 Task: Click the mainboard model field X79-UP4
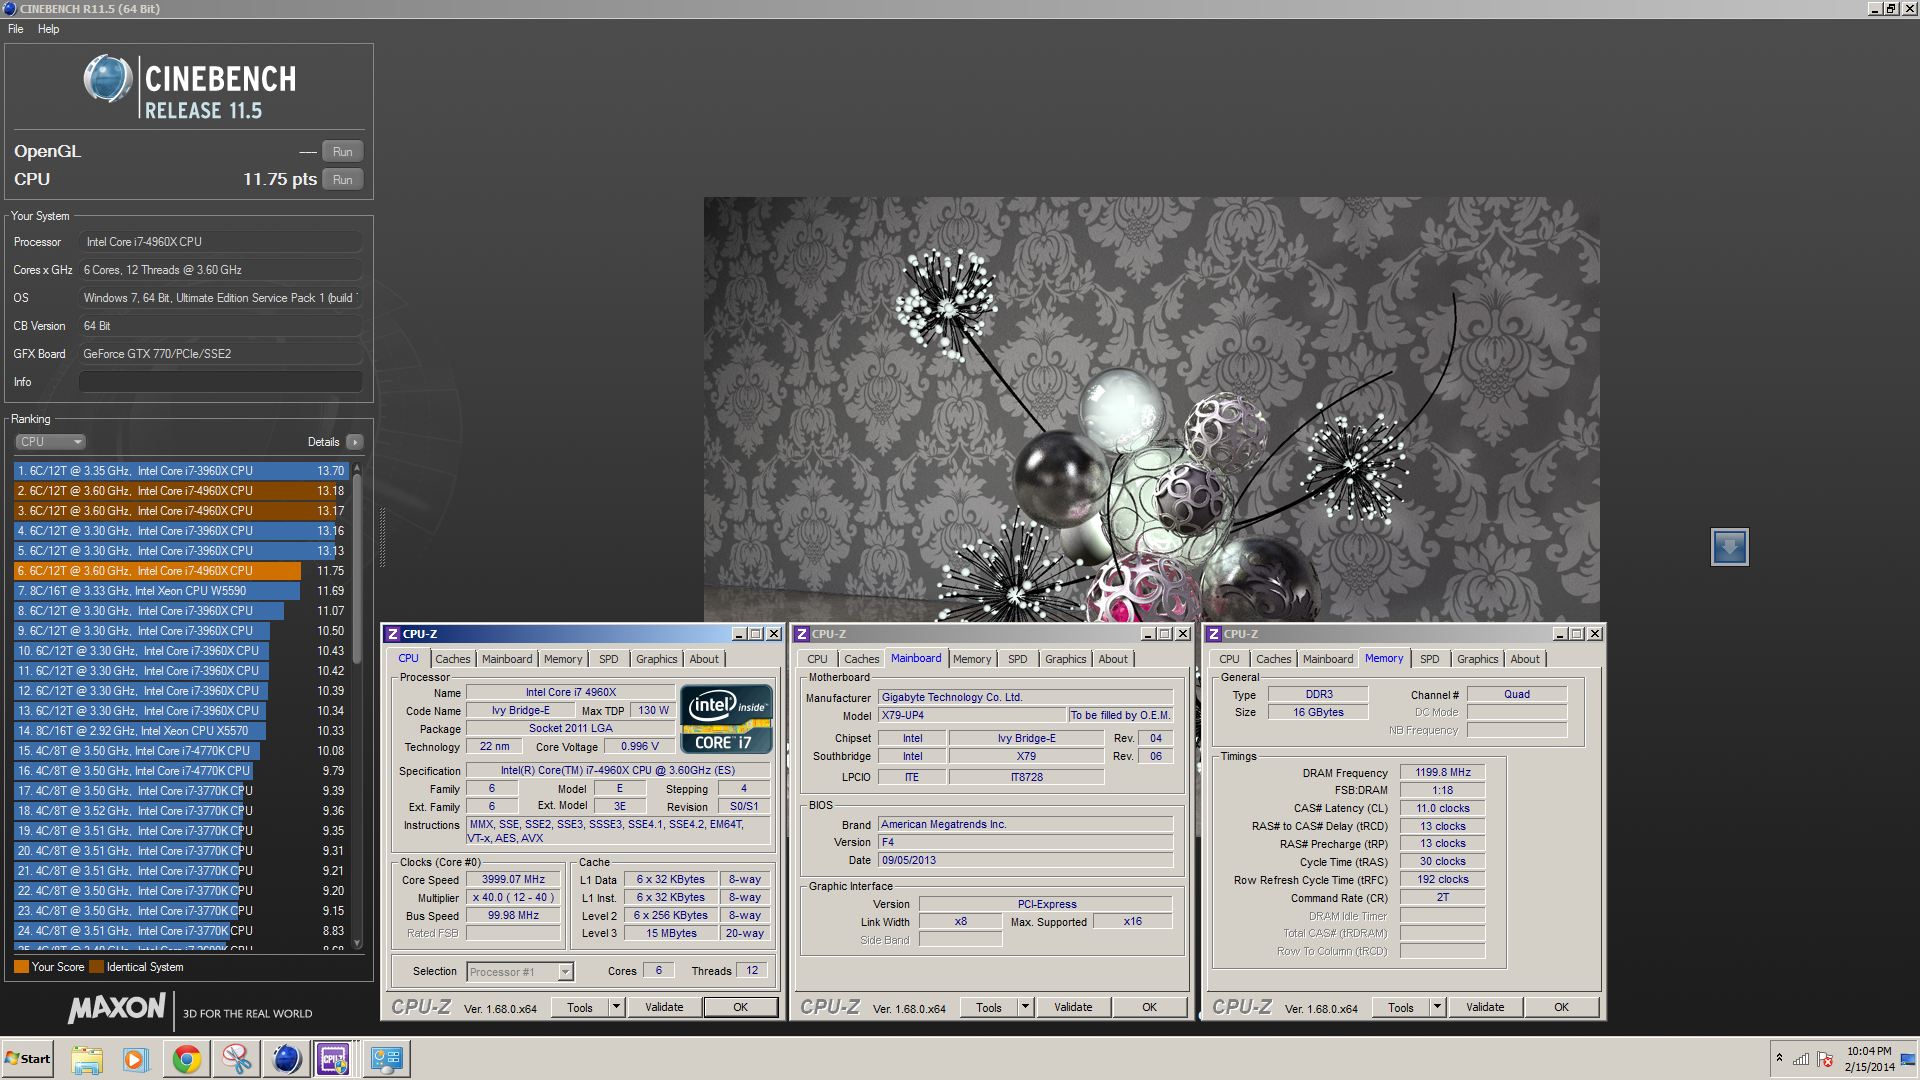point(971,716)
